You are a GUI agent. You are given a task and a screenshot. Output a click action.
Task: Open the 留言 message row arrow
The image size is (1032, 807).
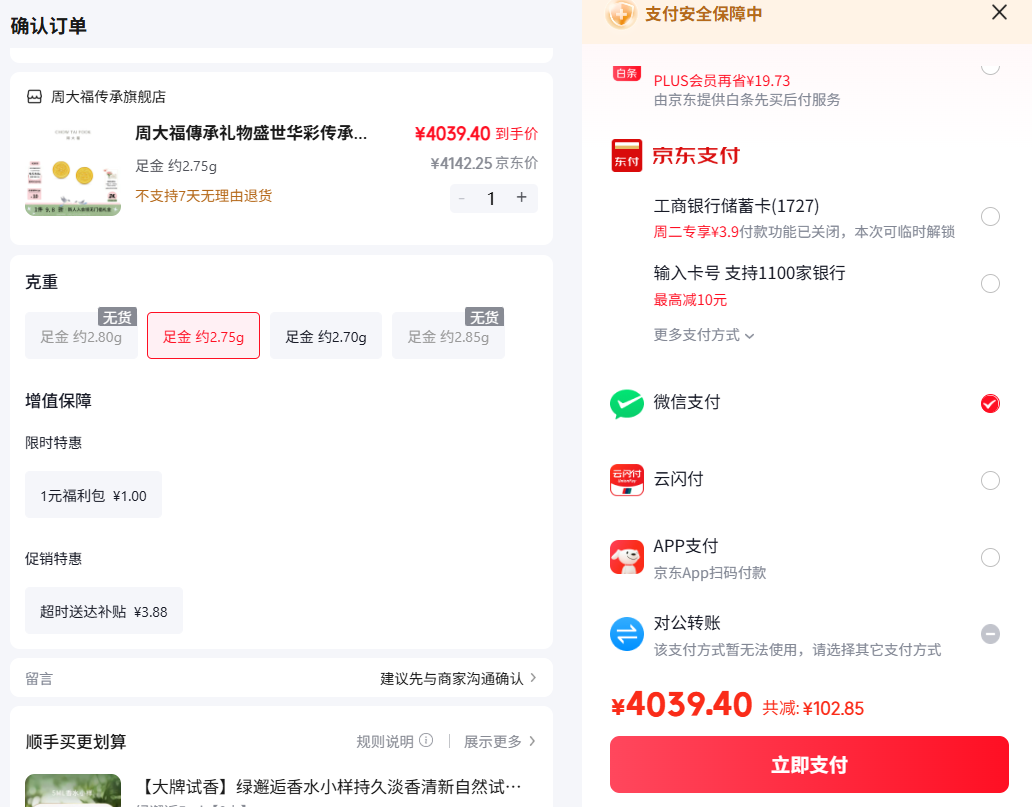click(533, 677)
